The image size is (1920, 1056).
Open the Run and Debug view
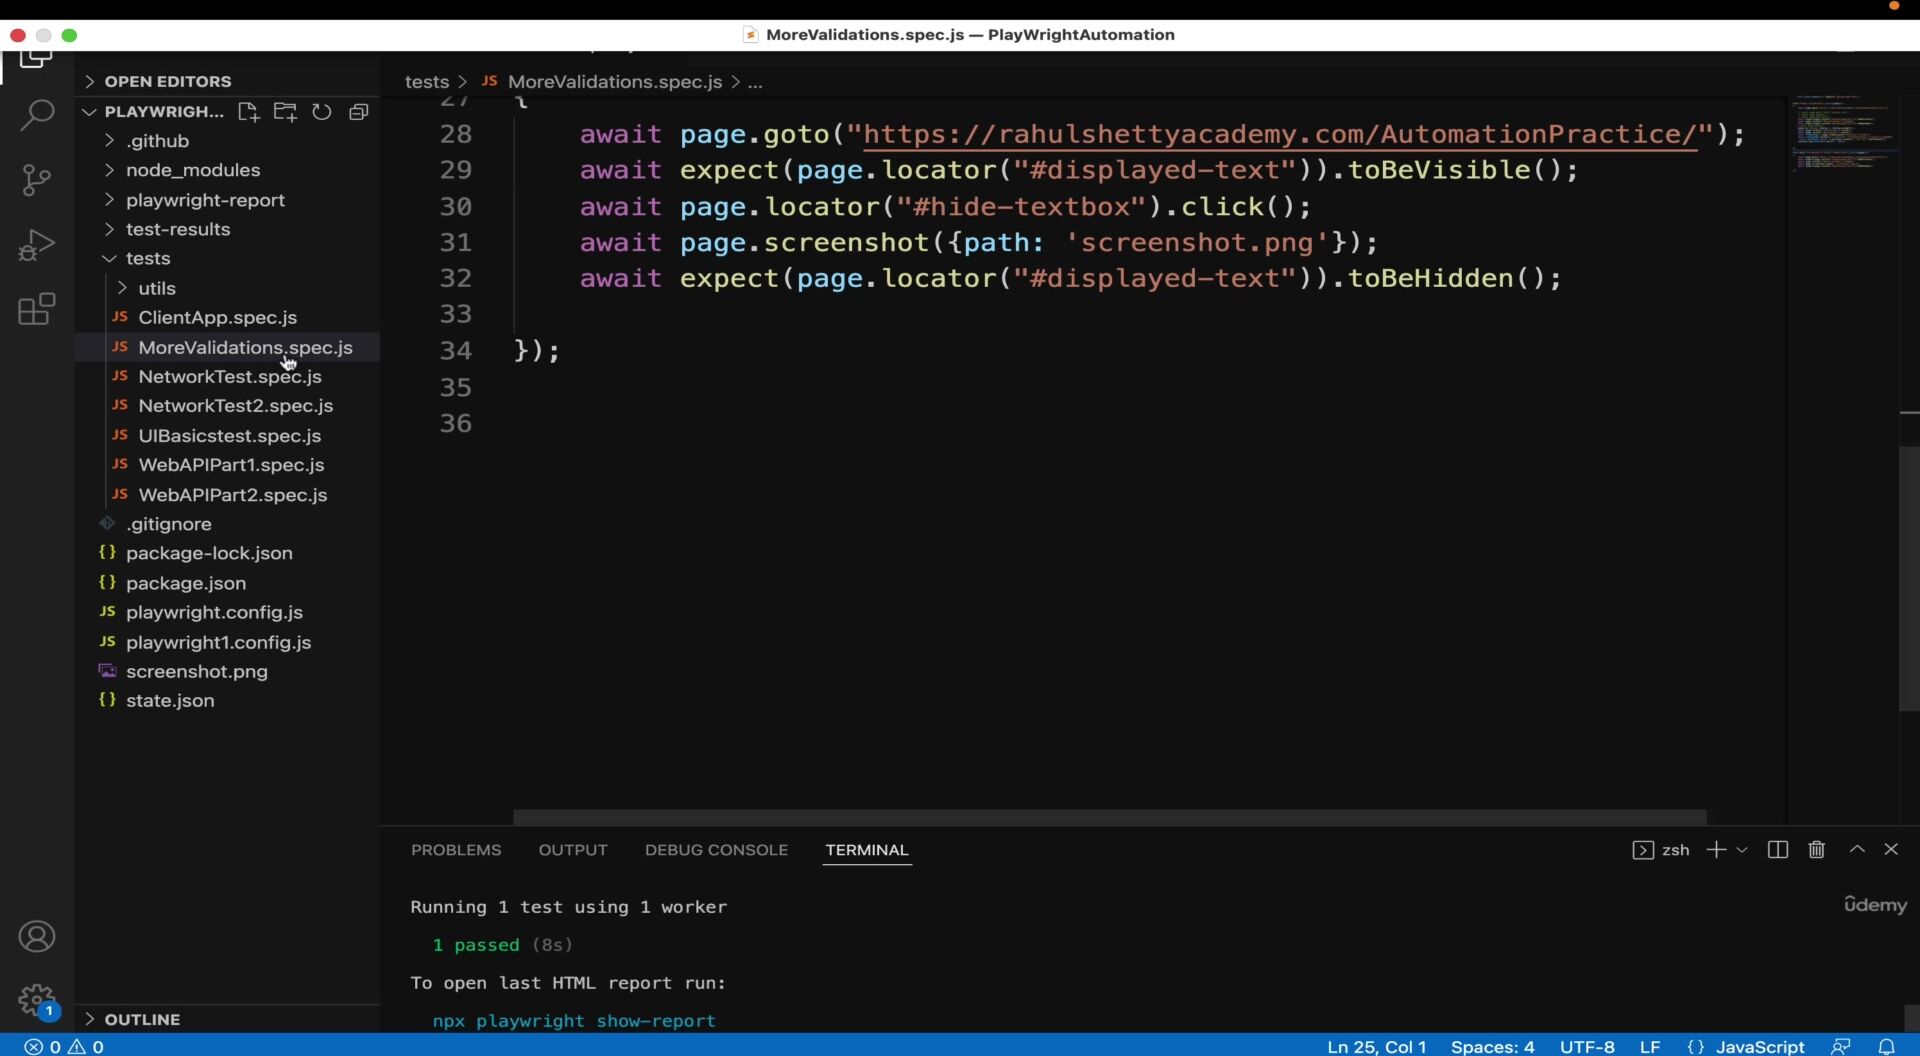coord(37,245)
